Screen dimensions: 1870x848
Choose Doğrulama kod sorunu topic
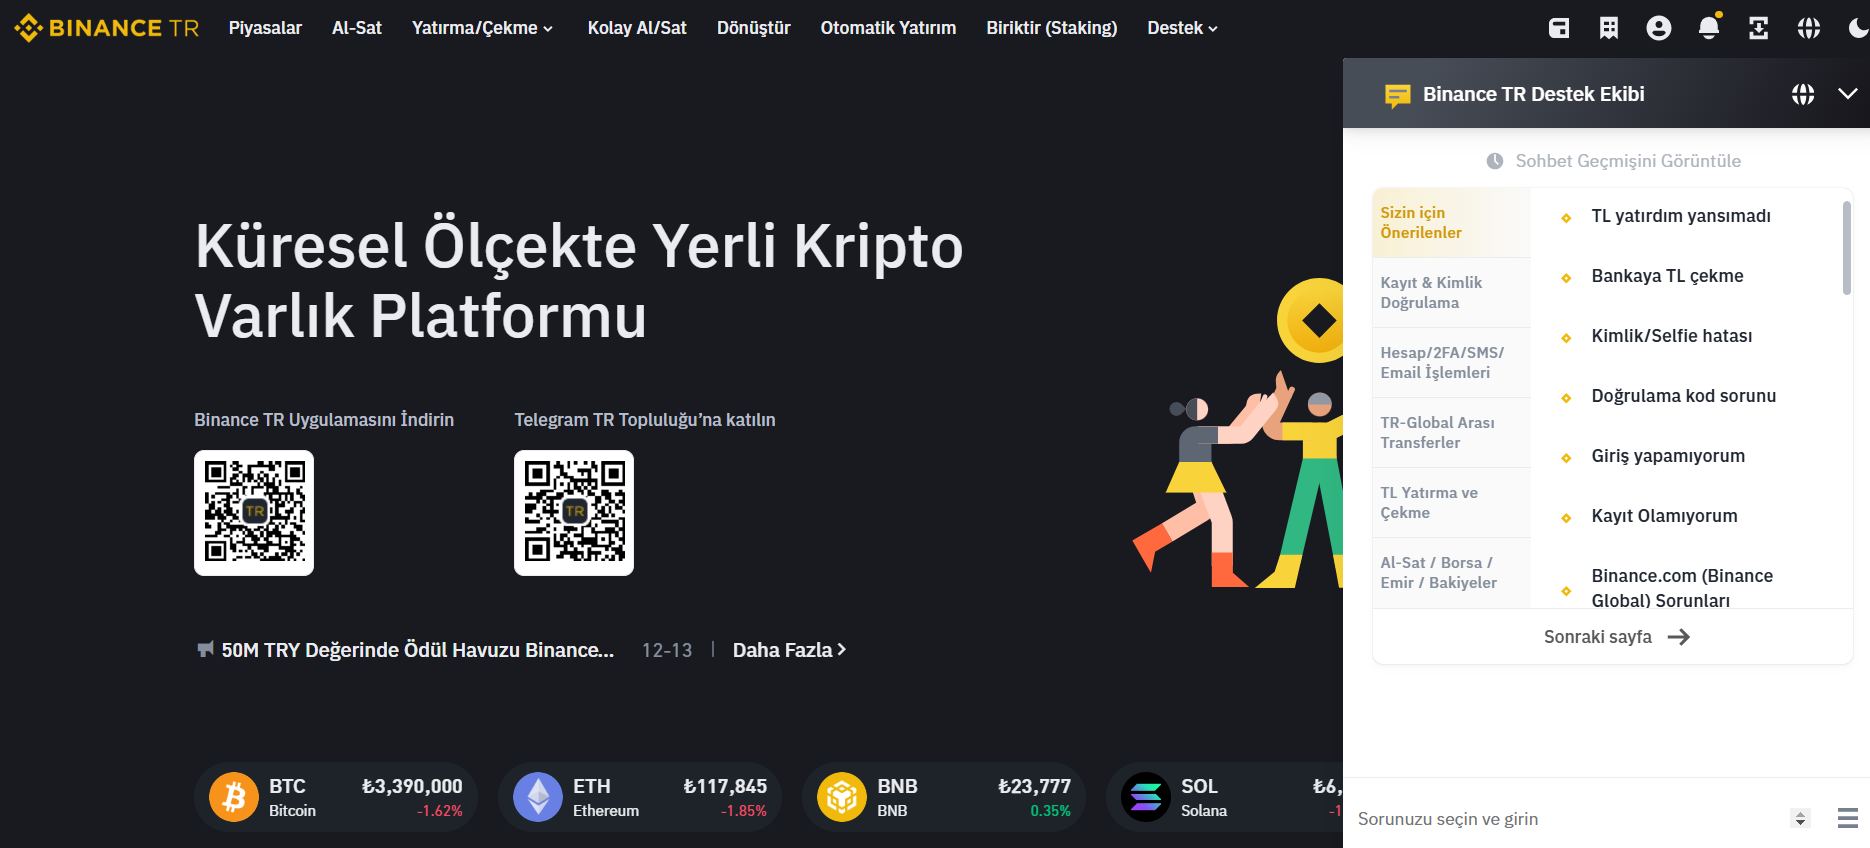click(x=1684, y=396)
